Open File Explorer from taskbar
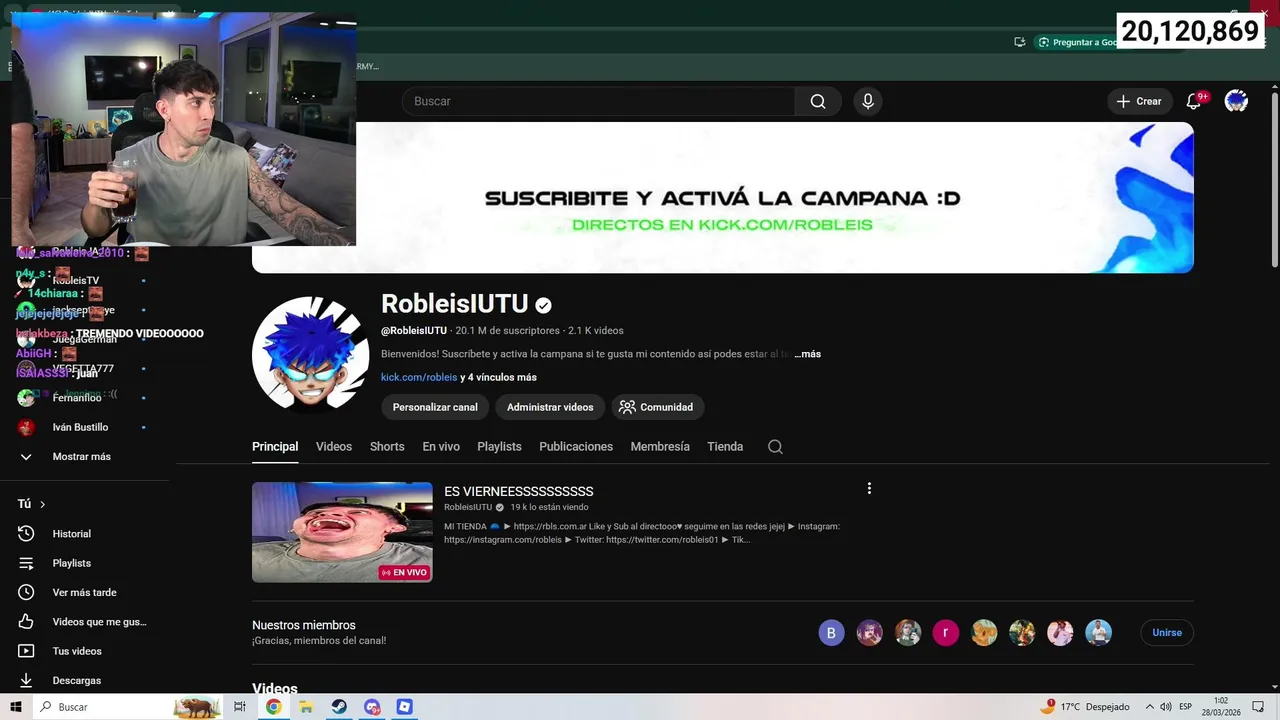 [x=306, y=707]
